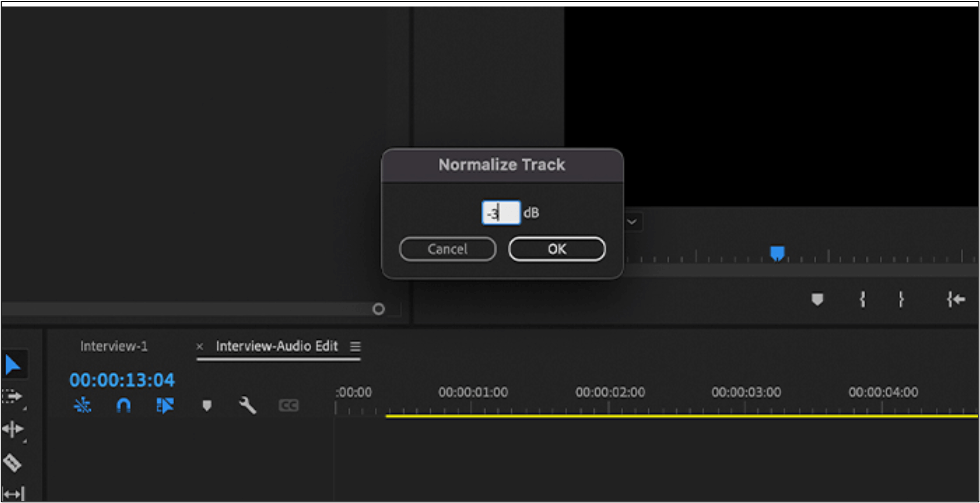This screenshot has width=980, height=503.
Task: Click the 00:00:13:04 playhead timecode
Action: pyautogui.click(x=122, y=380)
